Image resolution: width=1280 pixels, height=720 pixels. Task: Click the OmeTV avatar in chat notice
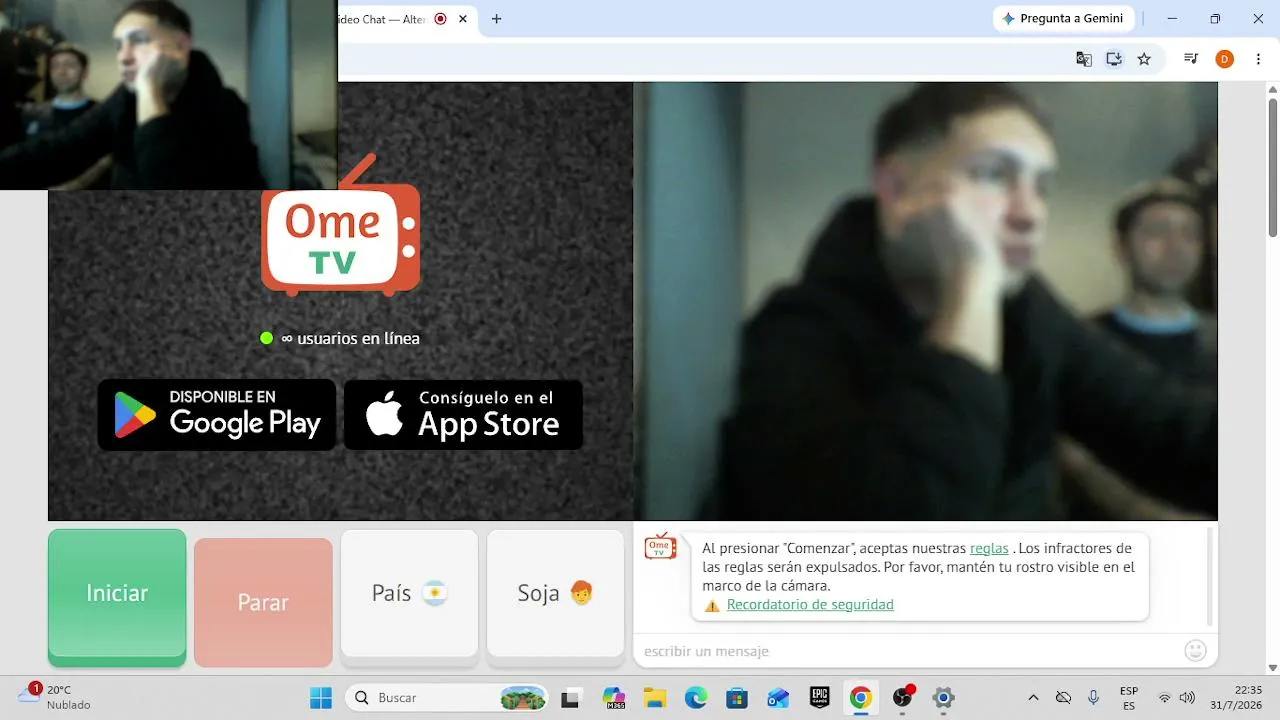[660, 546]
